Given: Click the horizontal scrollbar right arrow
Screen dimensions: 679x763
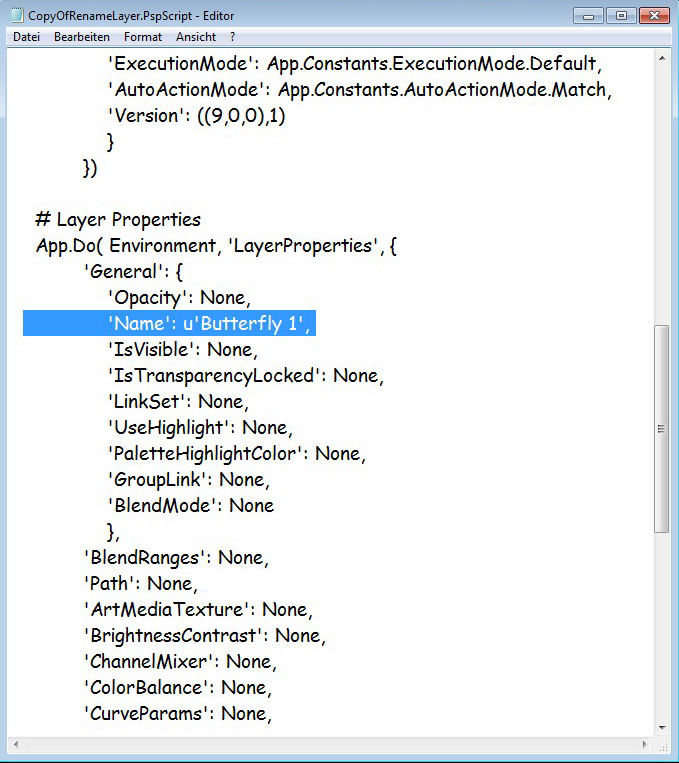Looking at the screenshot, I should pos(645,744).
